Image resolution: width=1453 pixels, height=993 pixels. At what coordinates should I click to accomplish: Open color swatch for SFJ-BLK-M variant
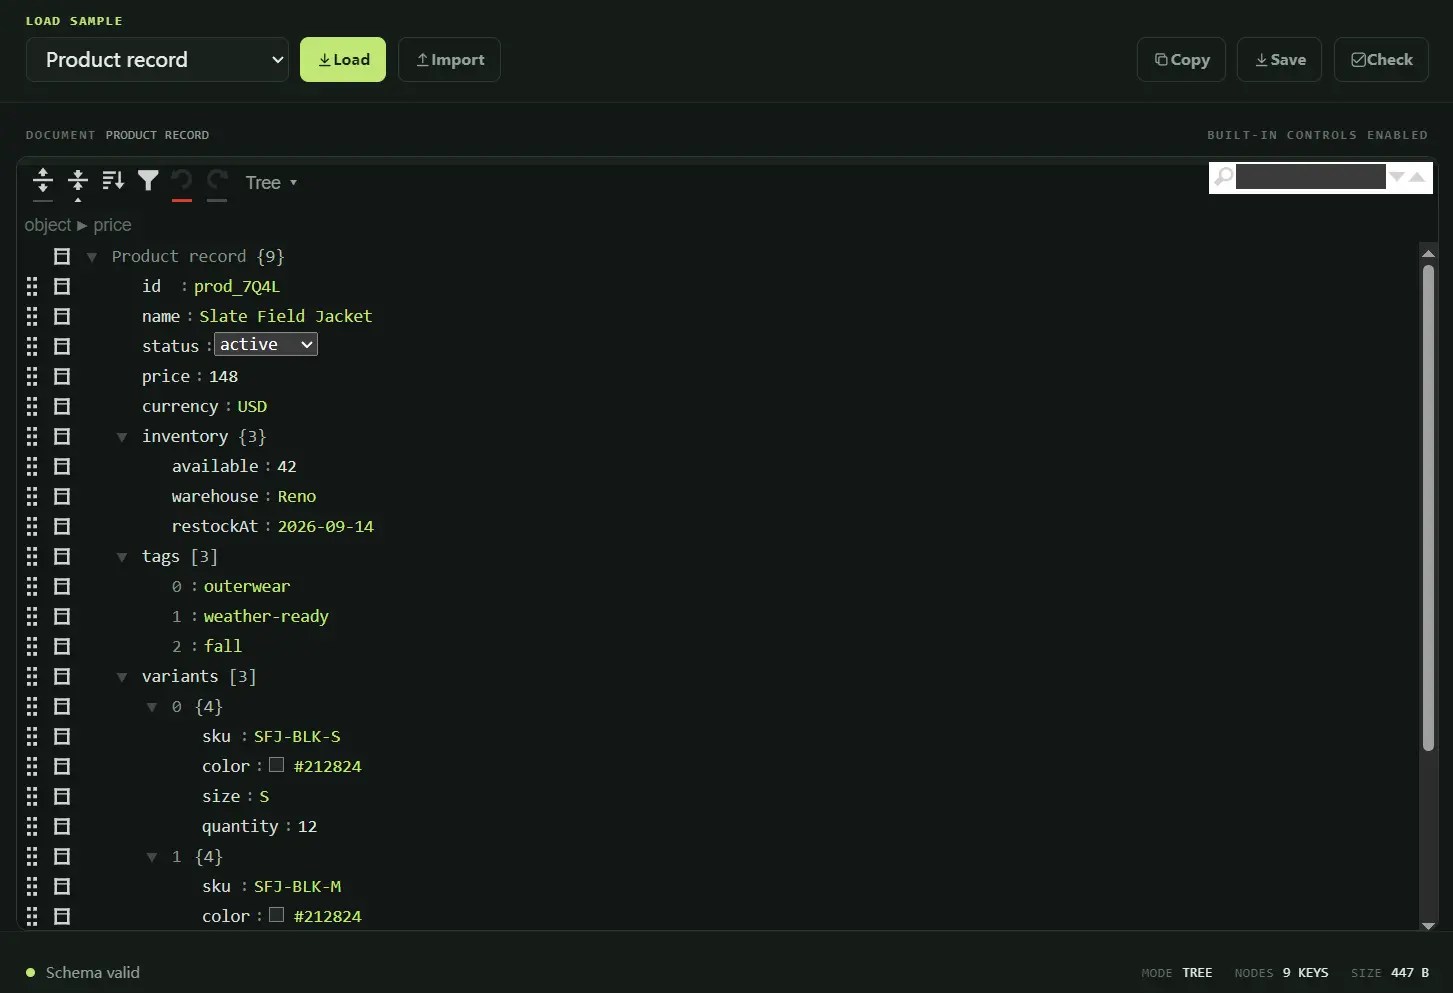[x=277, y=915]
